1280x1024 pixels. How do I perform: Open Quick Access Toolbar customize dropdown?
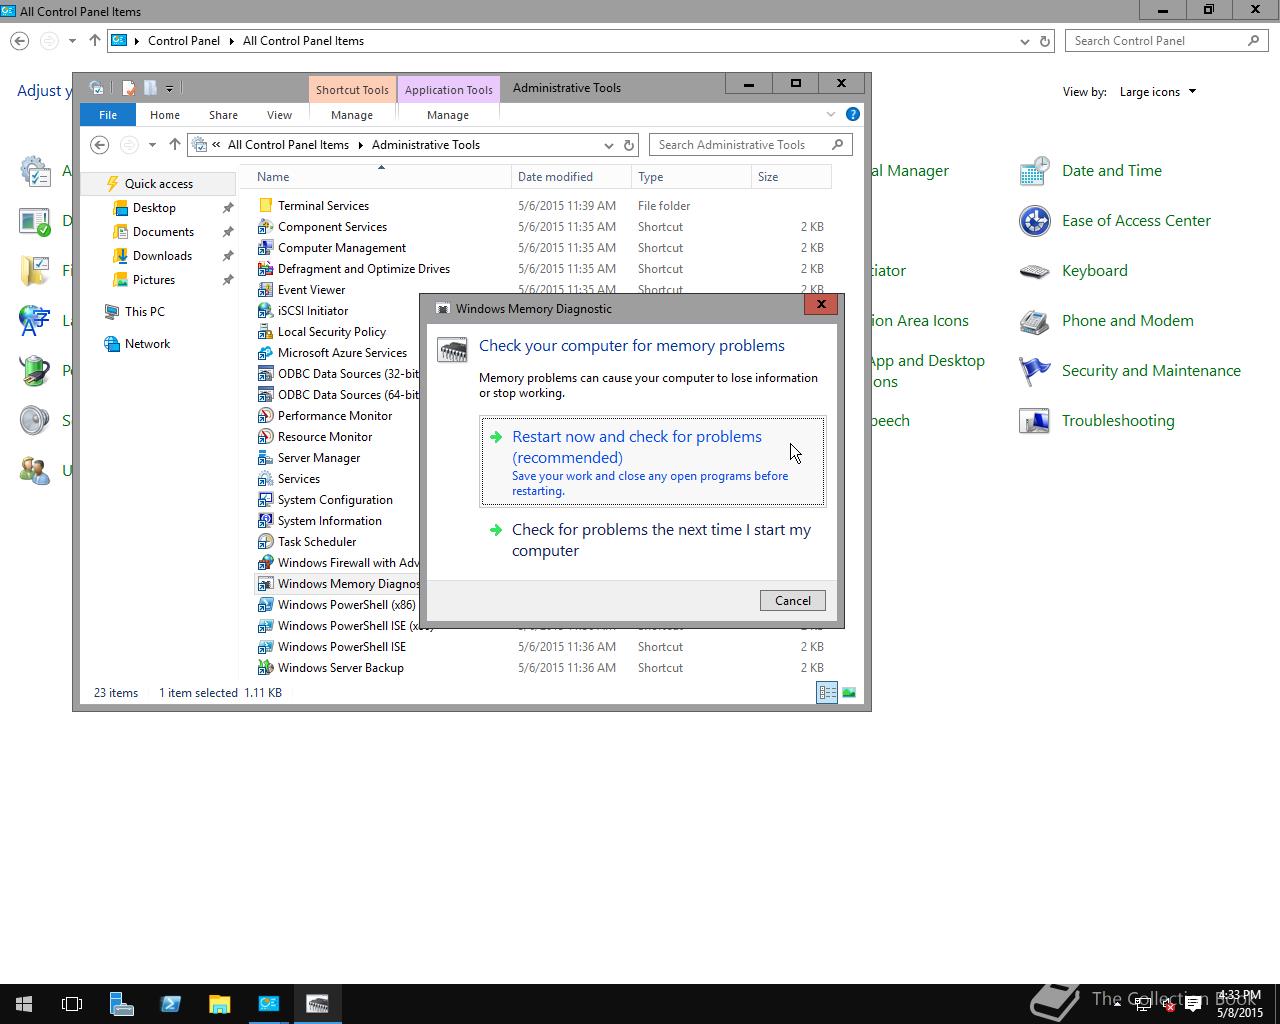(x=169, y=88)
